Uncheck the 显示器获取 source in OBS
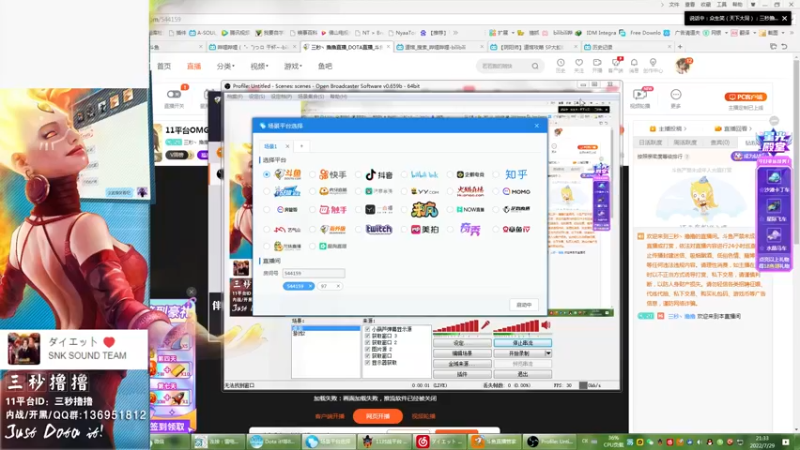This screenshot has width=800, height=450. click(367, 363)
